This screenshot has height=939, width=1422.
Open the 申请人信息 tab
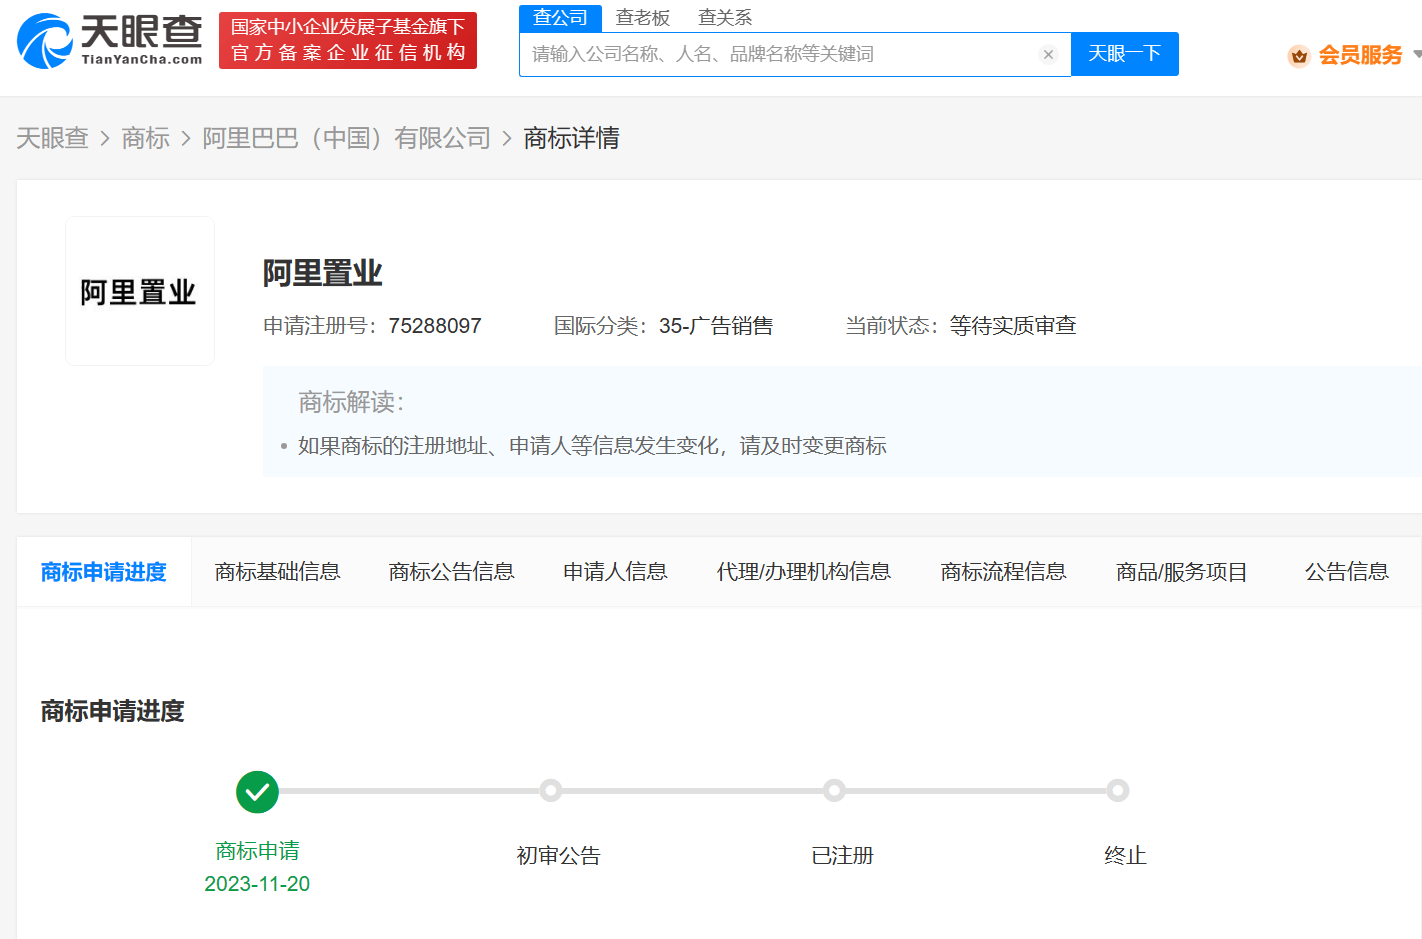click(615, 572)
